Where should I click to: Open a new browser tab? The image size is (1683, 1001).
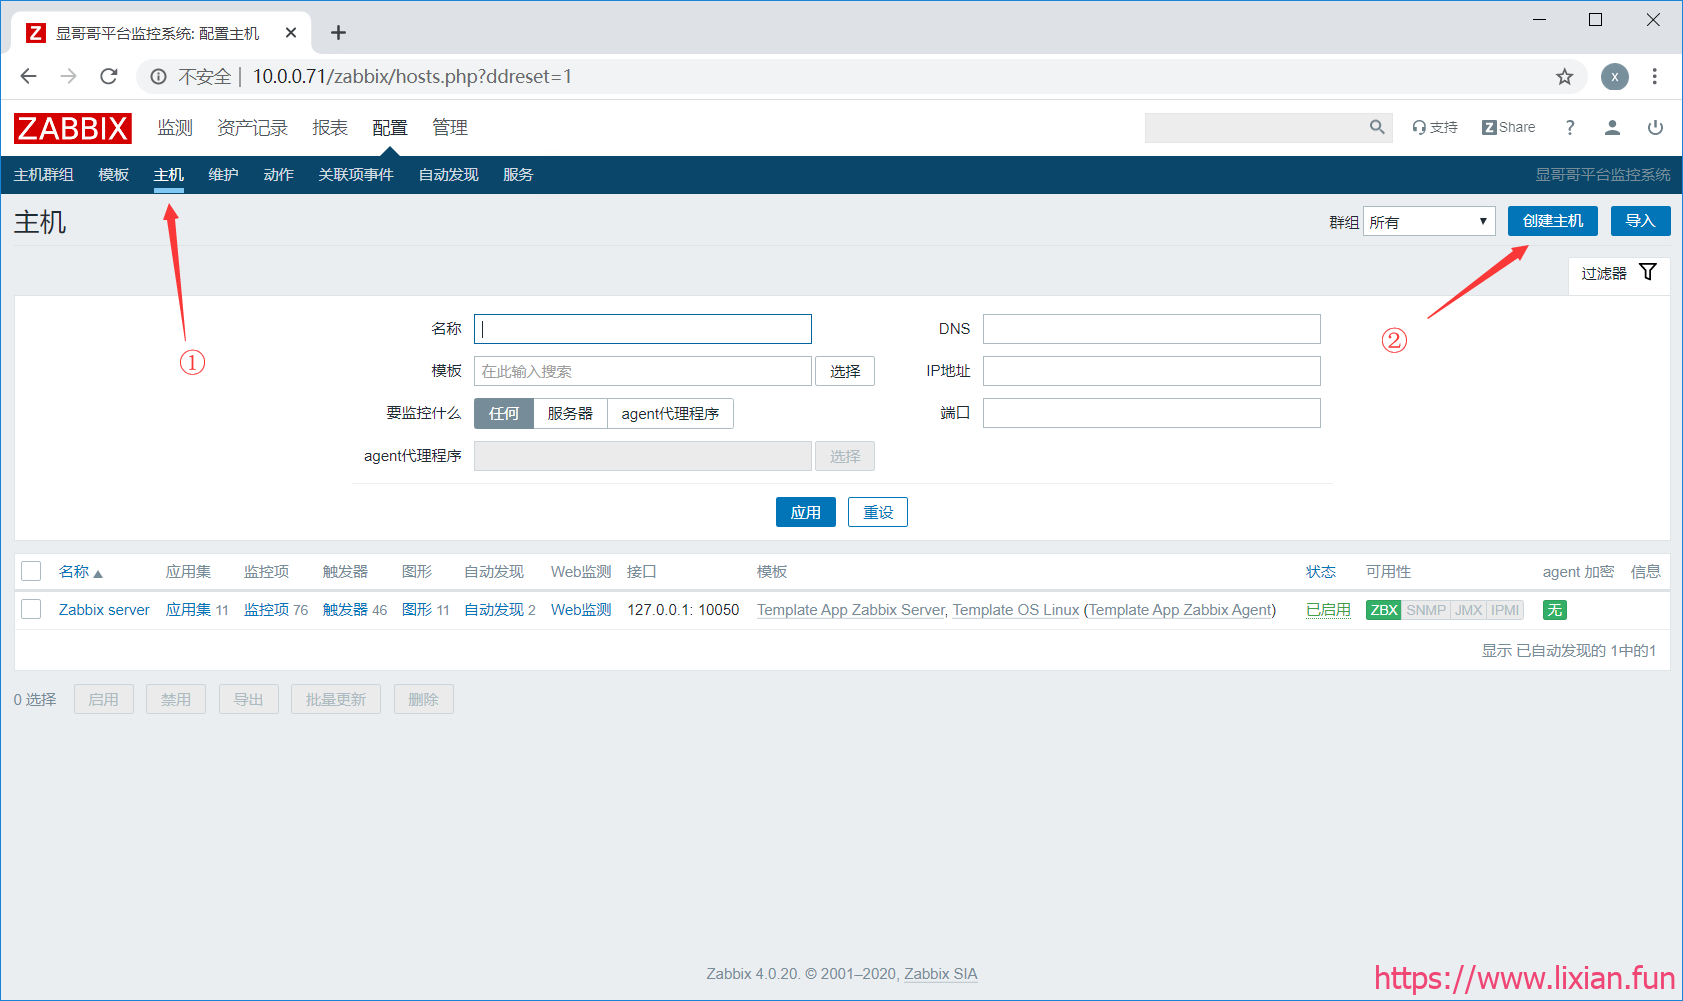(338, 33)
